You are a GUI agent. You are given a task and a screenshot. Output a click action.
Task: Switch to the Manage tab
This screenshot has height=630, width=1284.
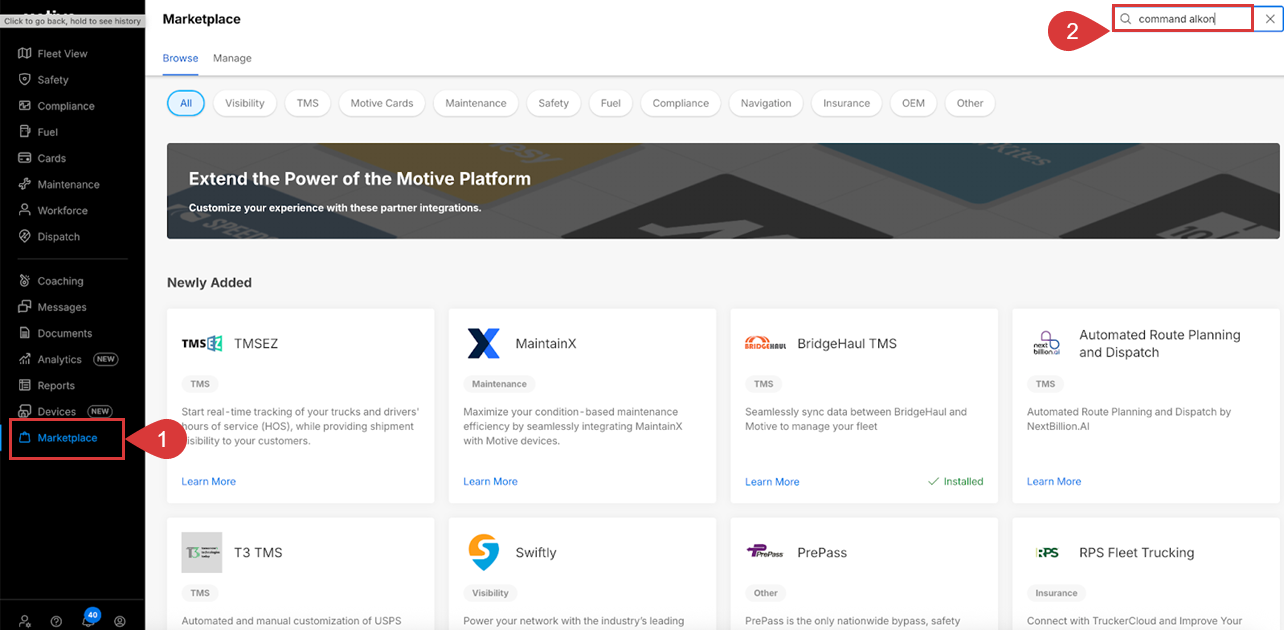coord(232,58)
